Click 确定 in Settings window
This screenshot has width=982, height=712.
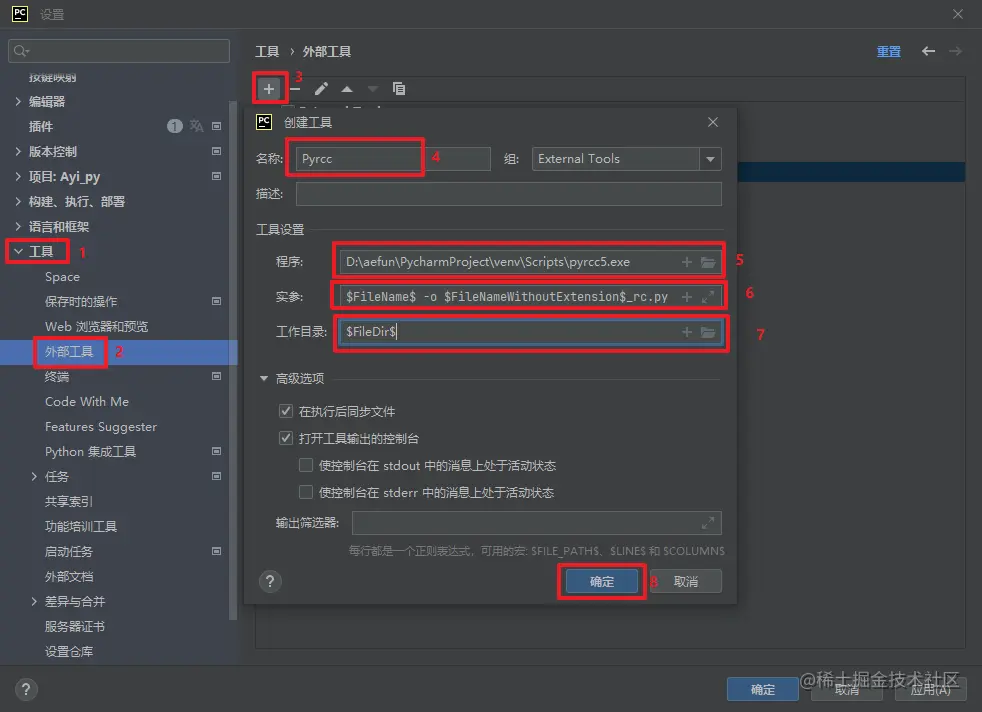coord(763,689)
